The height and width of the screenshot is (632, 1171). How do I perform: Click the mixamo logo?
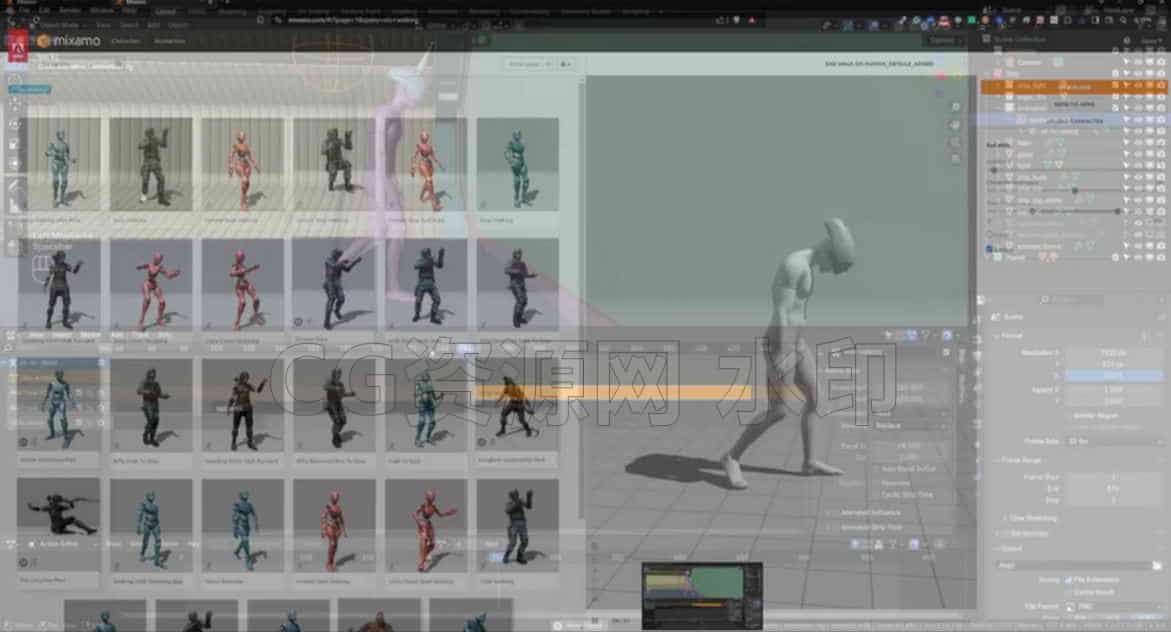69,41
